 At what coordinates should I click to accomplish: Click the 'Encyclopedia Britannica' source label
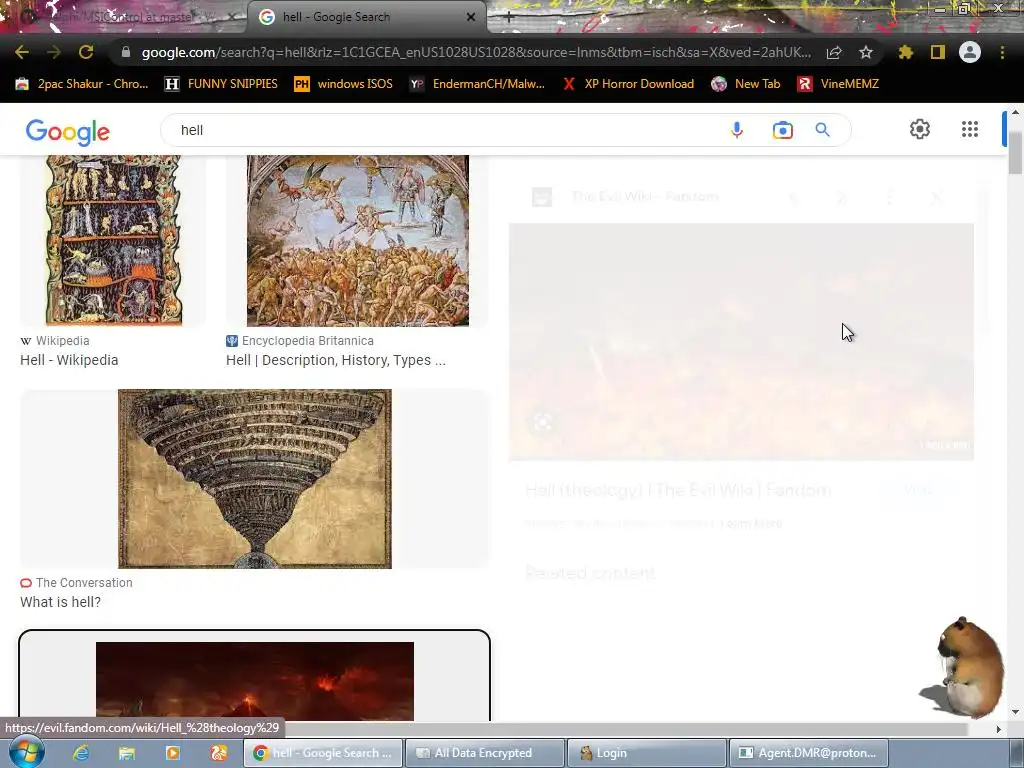tap(308, 340)
